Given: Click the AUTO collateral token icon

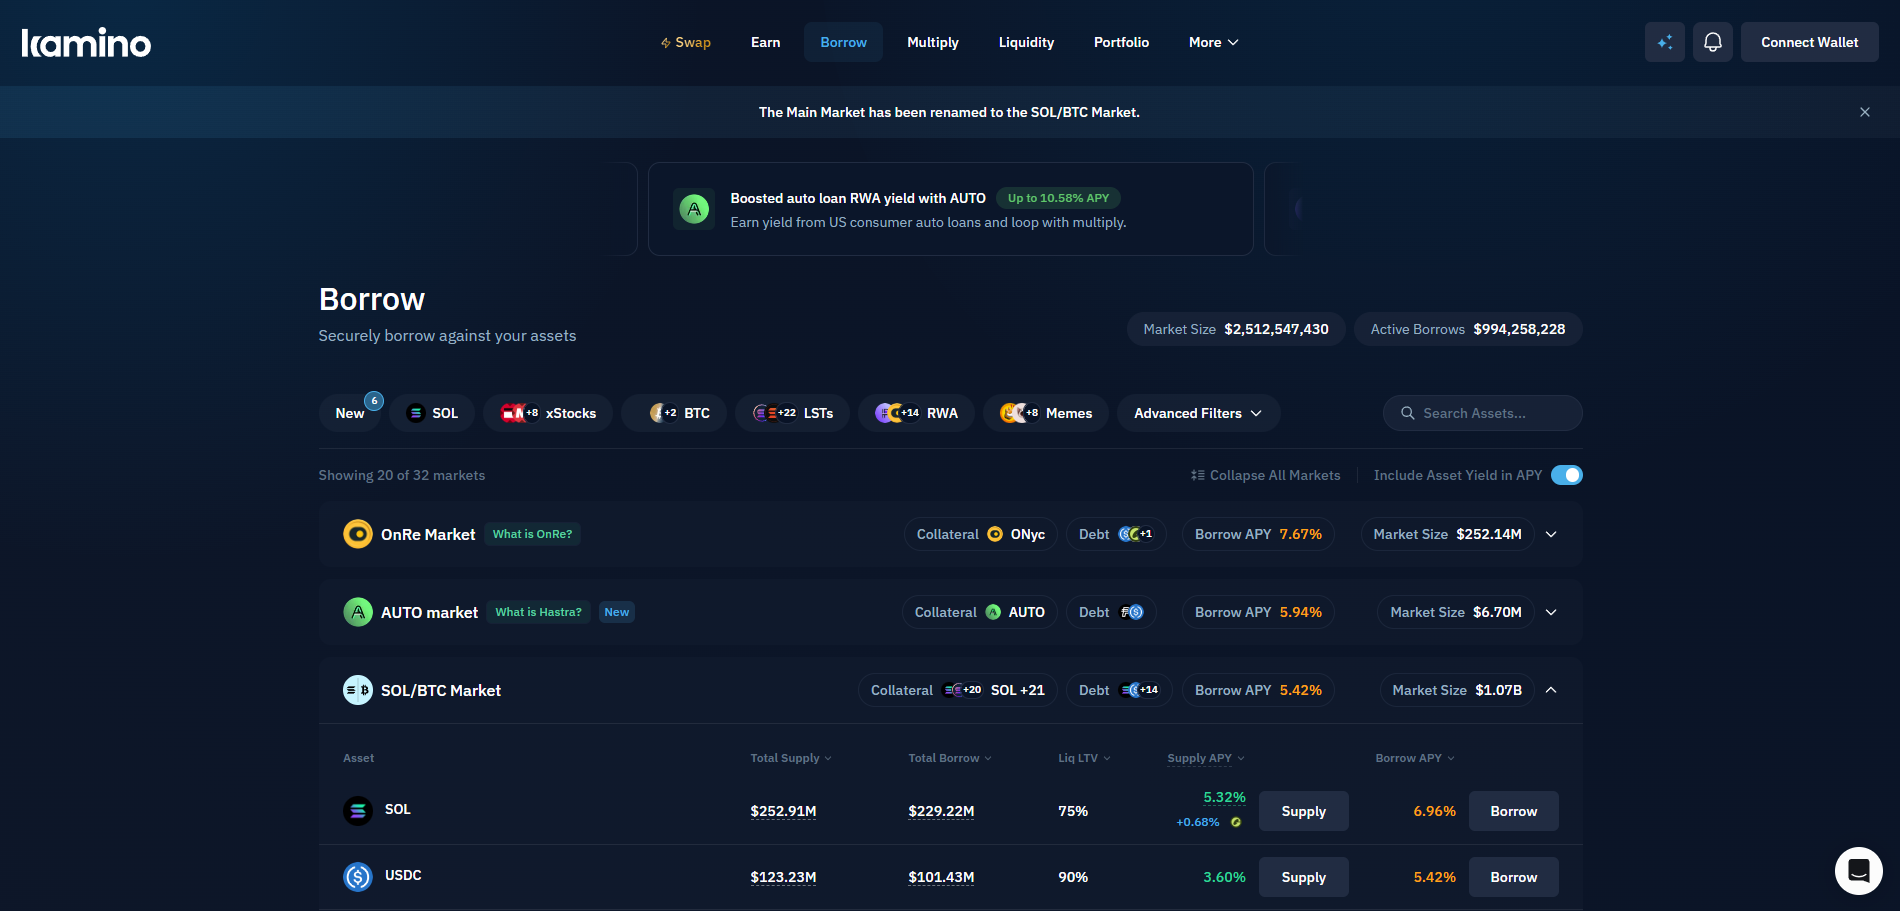Looking at the screenshot, I should [x=993, y=612].
